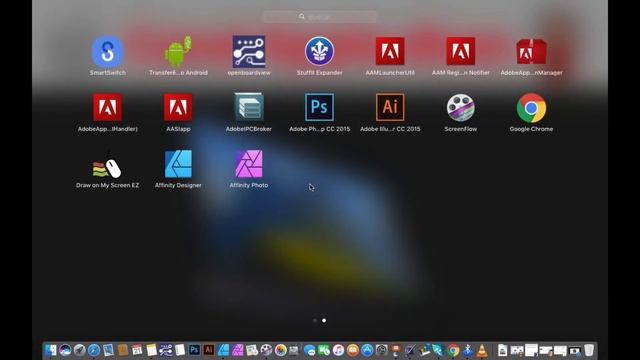Activate Siri in the Dock

(x=65, y=350)
